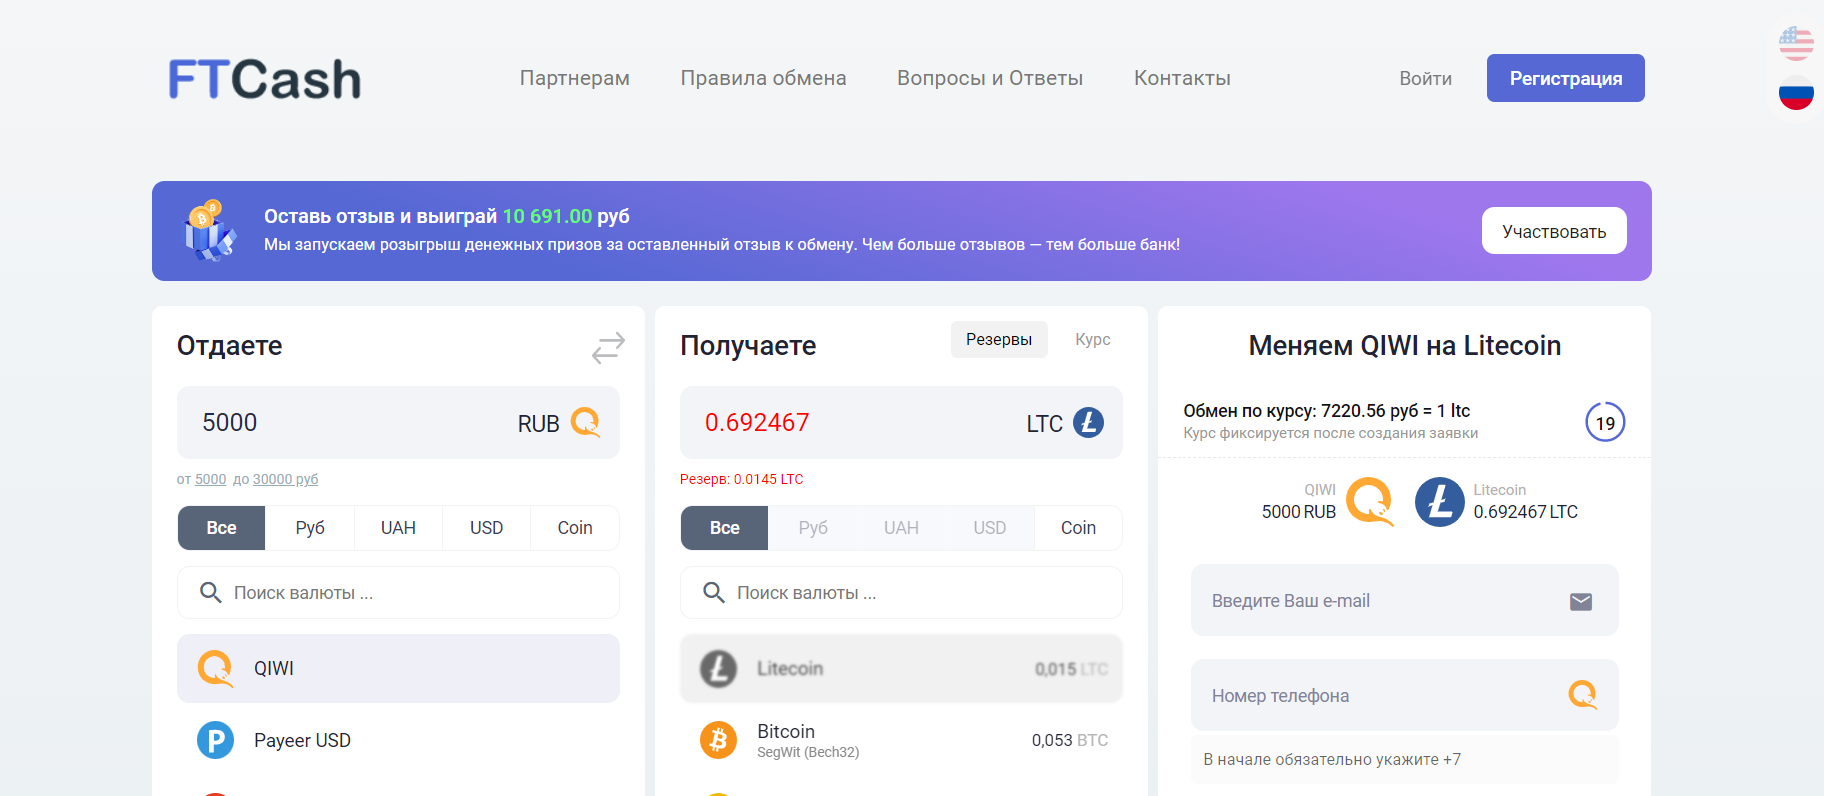The height and width of the screenshot is (796, 1824).
Task: Click the 5000 give amount field
Action: point(398,422)
